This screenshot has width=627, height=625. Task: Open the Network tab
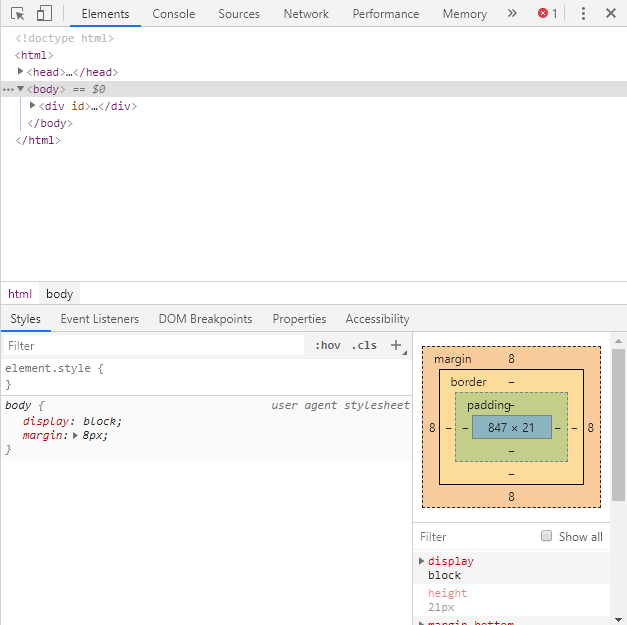(x=306, y=14)
